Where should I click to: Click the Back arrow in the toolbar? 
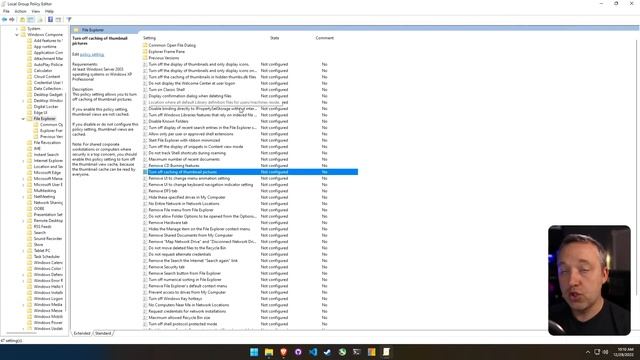point(4,20)
